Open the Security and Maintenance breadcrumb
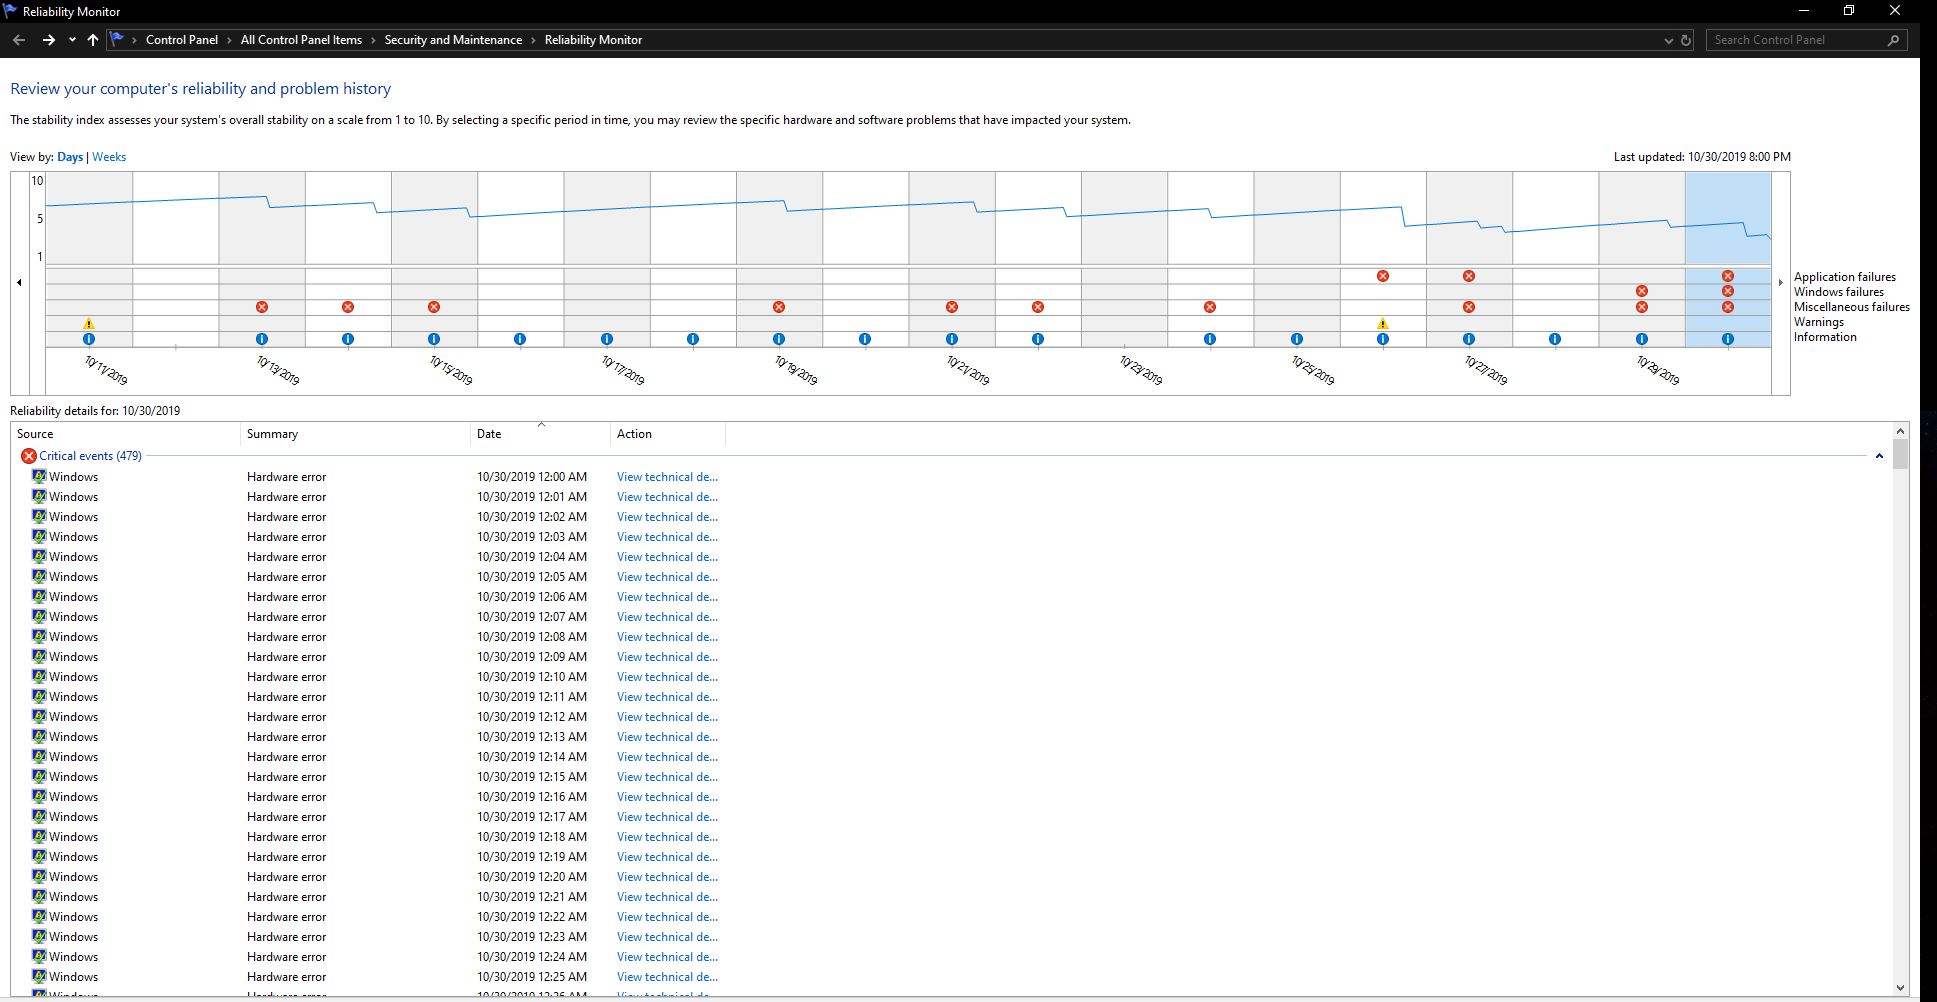1937x1002 pixels. (x=453, y=40)
